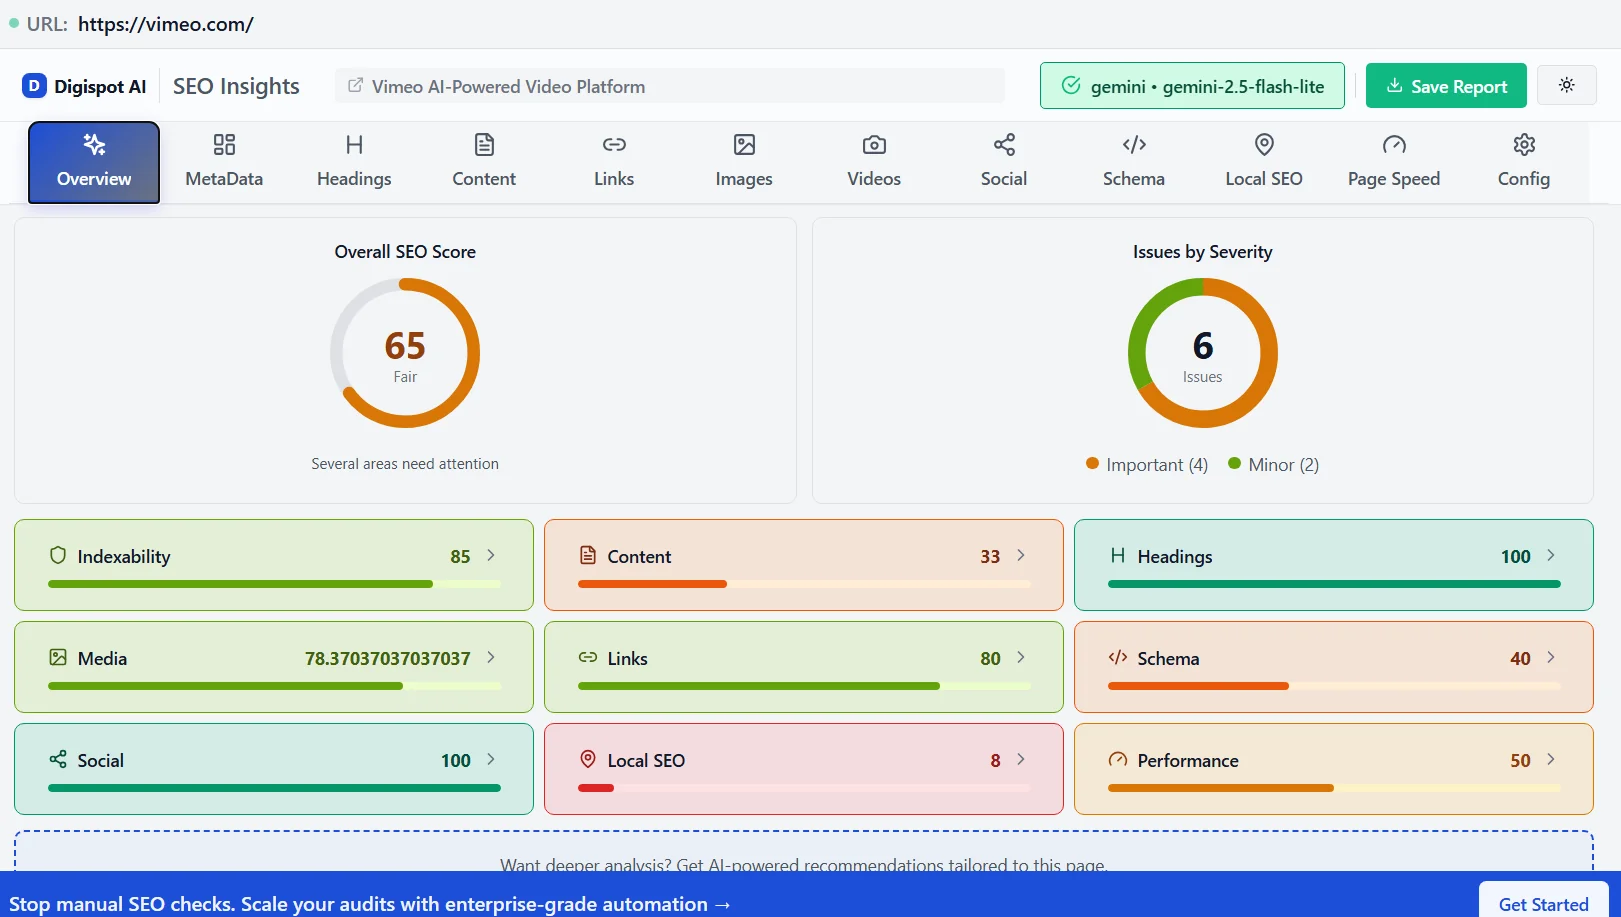Click the Get Started button
This screenshot has height=917, width=1621.
click(1542, 902)
